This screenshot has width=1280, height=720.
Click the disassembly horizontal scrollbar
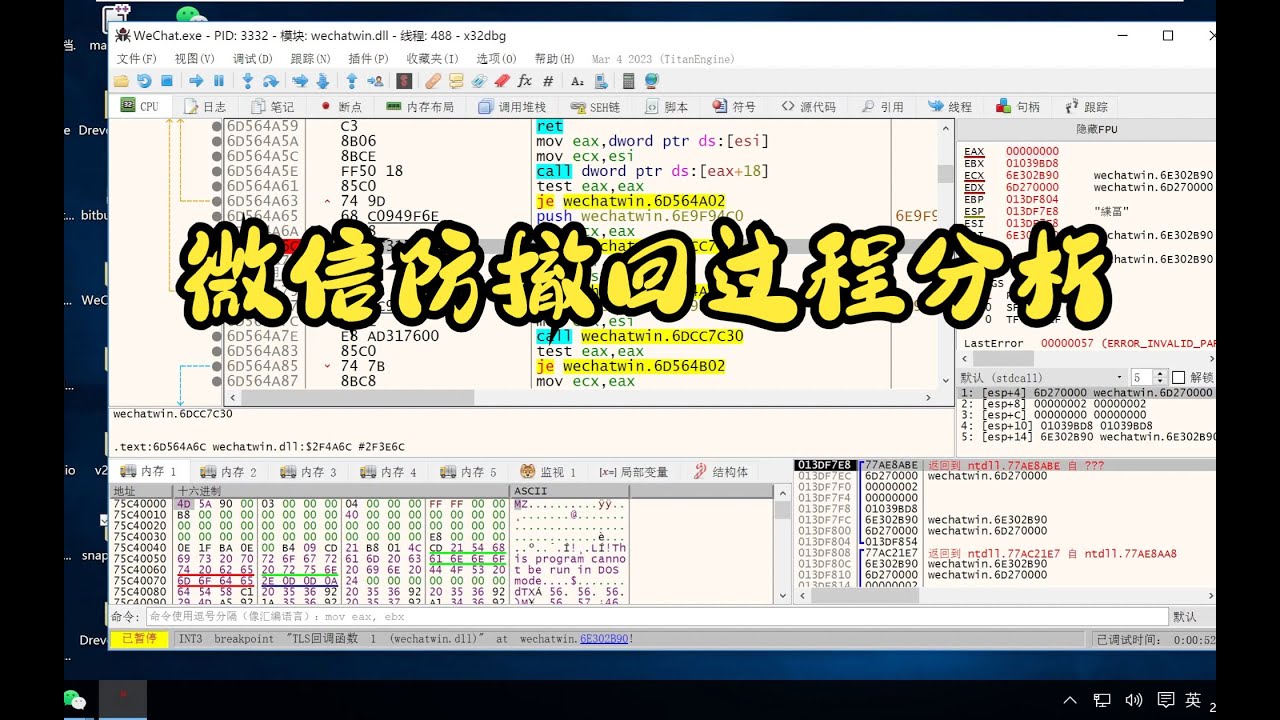tap(581, 397)
